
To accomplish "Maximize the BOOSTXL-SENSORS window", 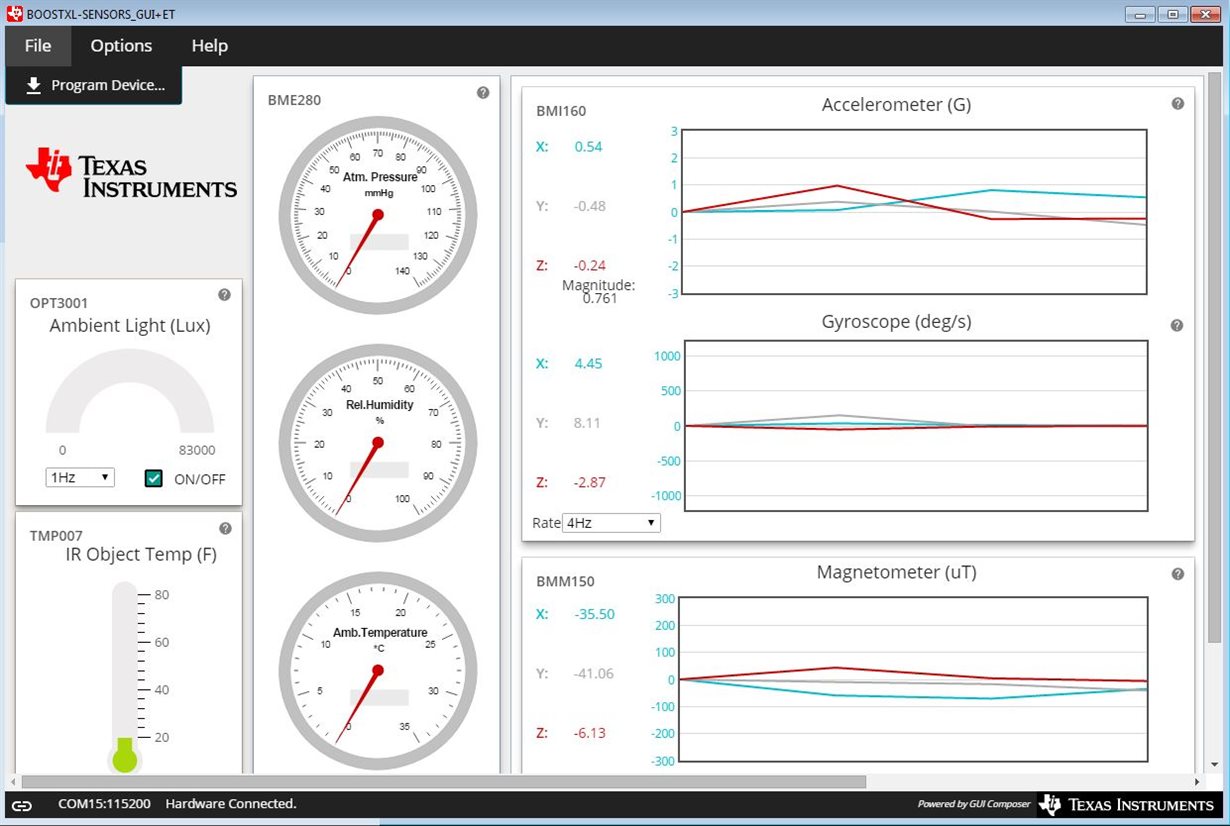I will click(x=1174, y=13).
